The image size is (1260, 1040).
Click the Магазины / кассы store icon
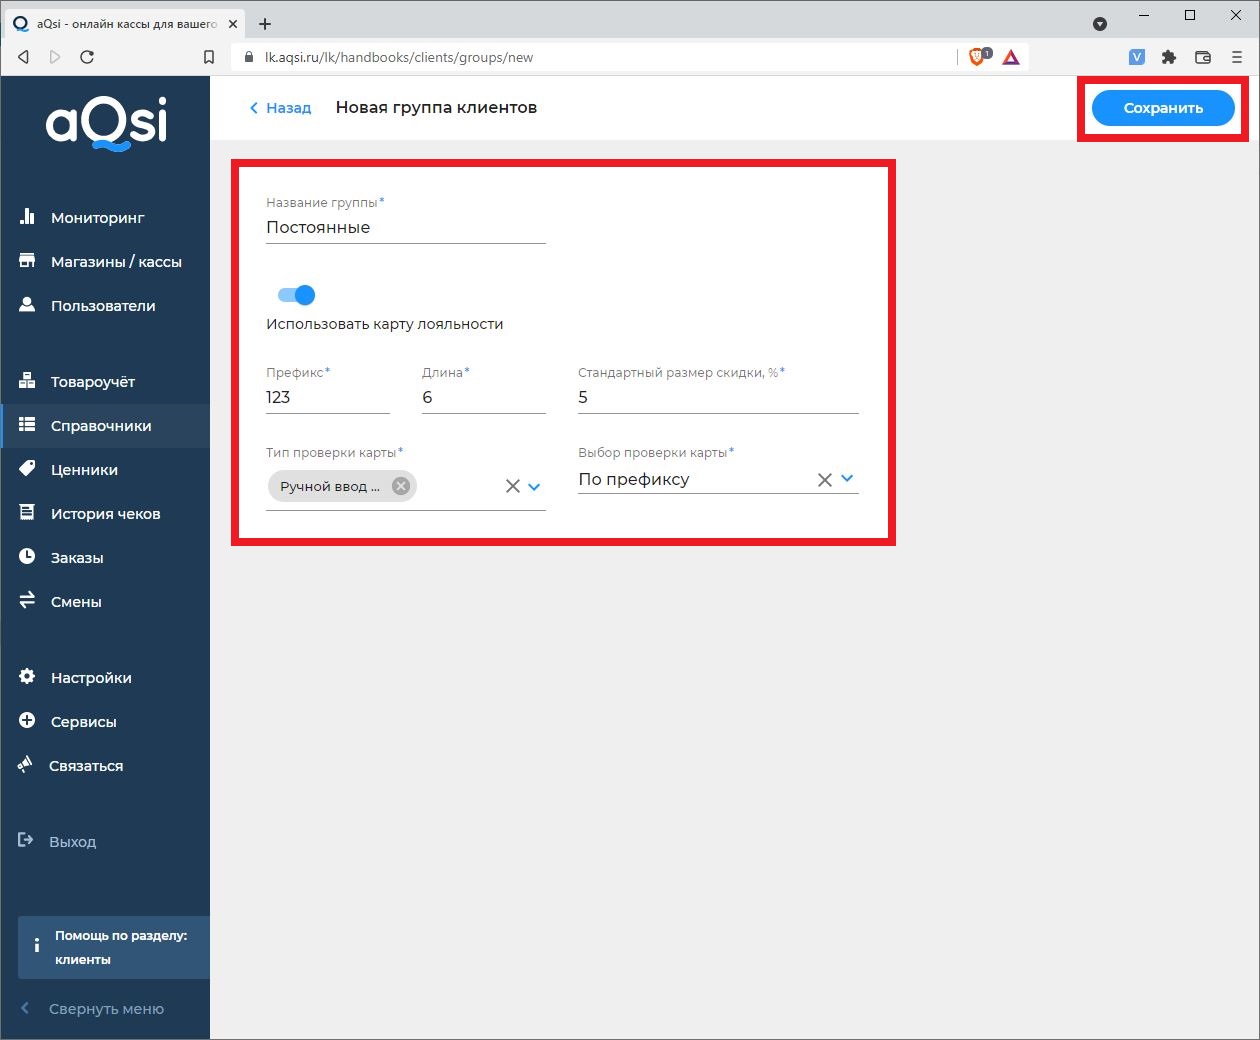tap(27, 261)
